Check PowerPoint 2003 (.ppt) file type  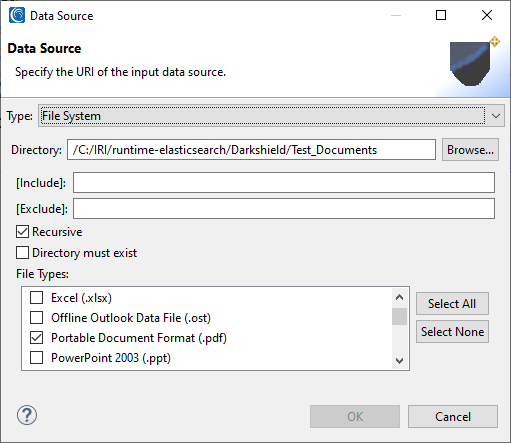[x=36, y=358]
